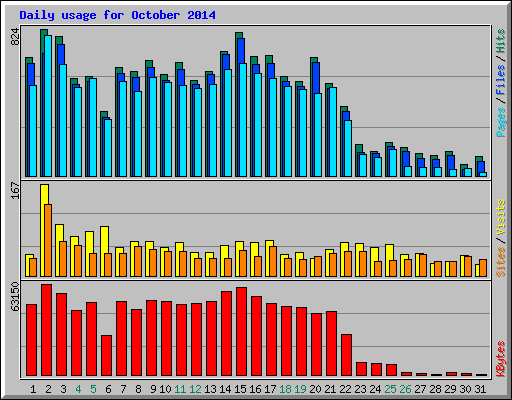Click the blue files bar for day 20
This screenshot has width=512, height=400.
tap(317, 78)
